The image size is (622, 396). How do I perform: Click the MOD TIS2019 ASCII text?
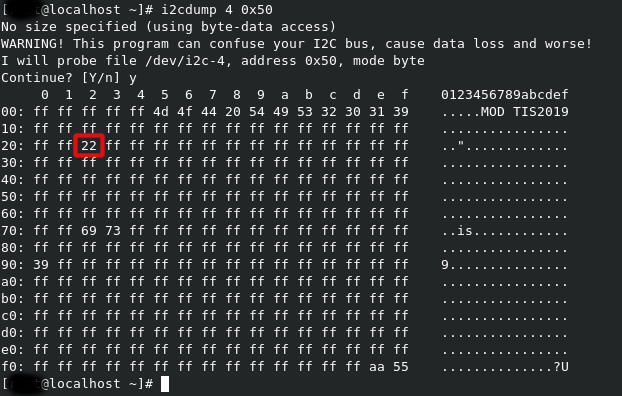pyautogui.click(x=525, y=111)
